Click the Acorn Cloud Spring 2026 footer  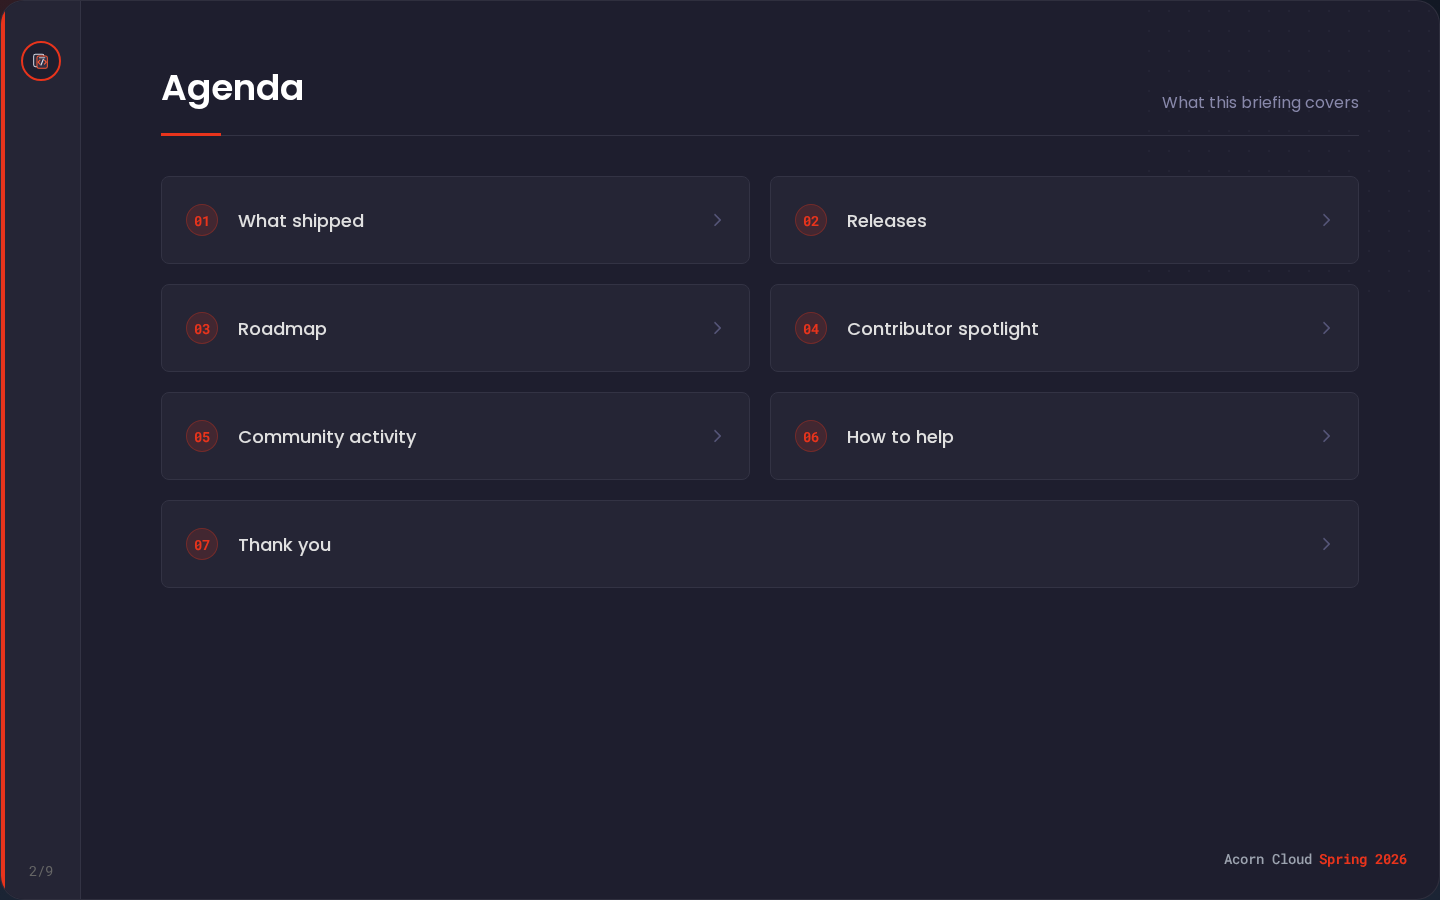point(1315,859)
